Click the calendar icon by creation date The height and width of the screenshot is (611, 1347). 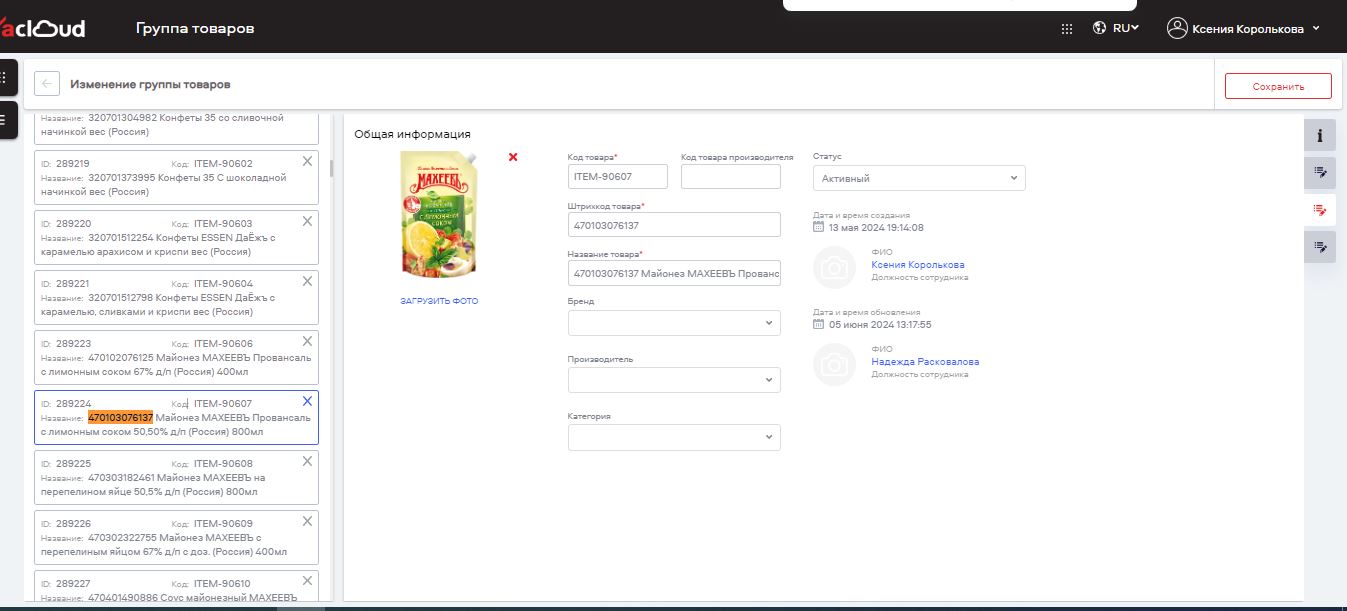(819, 227)
